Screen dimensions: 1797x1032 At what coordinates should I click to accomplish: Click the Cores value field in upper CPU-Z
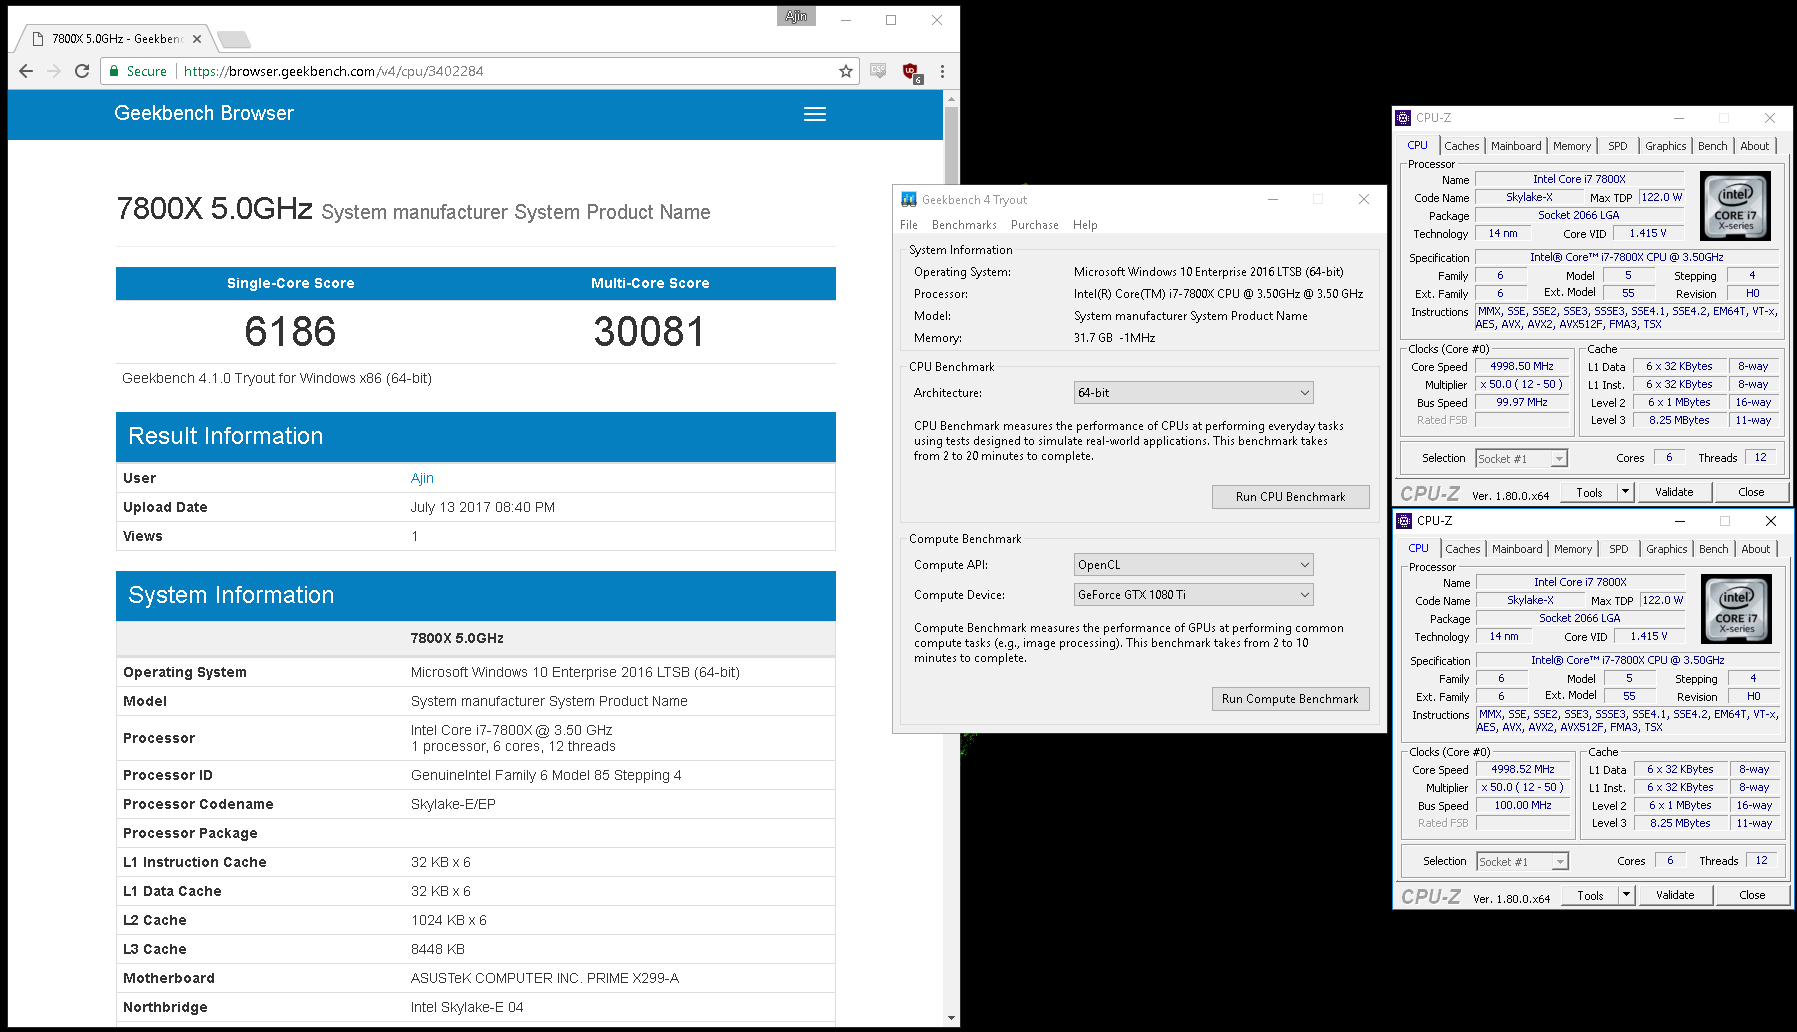point(1669,458)
